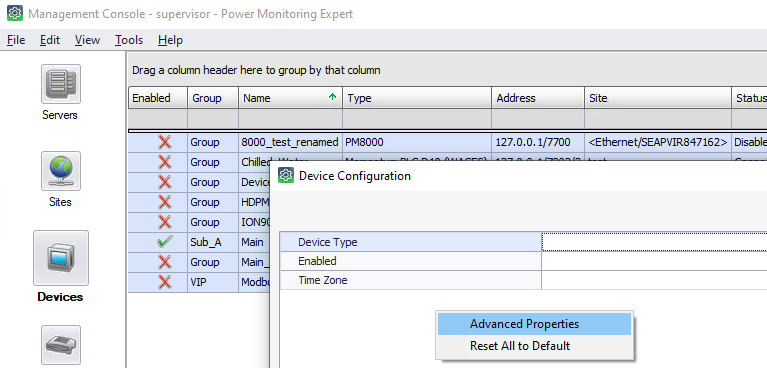Screen dimensions: 767x368
Task: Select the <Ethernet/SEAPVIR847162> site cell
Action: pos(658,142)
